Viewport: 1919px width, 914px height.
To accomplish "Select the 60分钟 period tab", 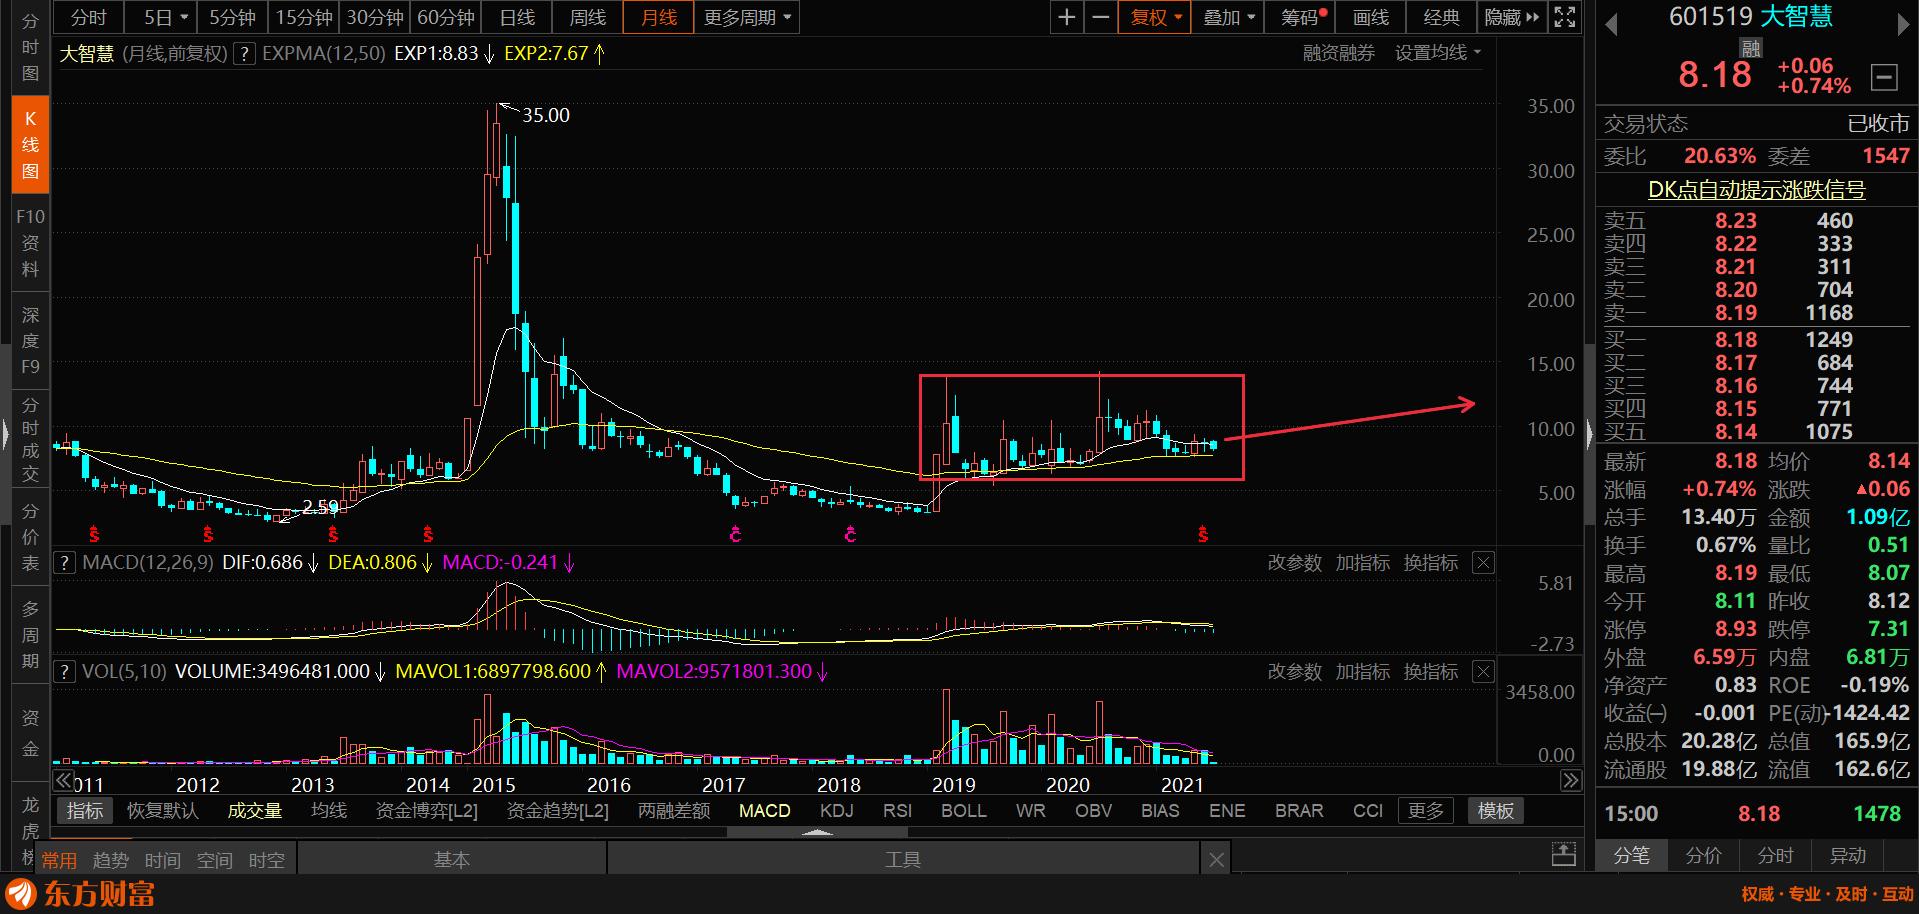I will [446, 17].
